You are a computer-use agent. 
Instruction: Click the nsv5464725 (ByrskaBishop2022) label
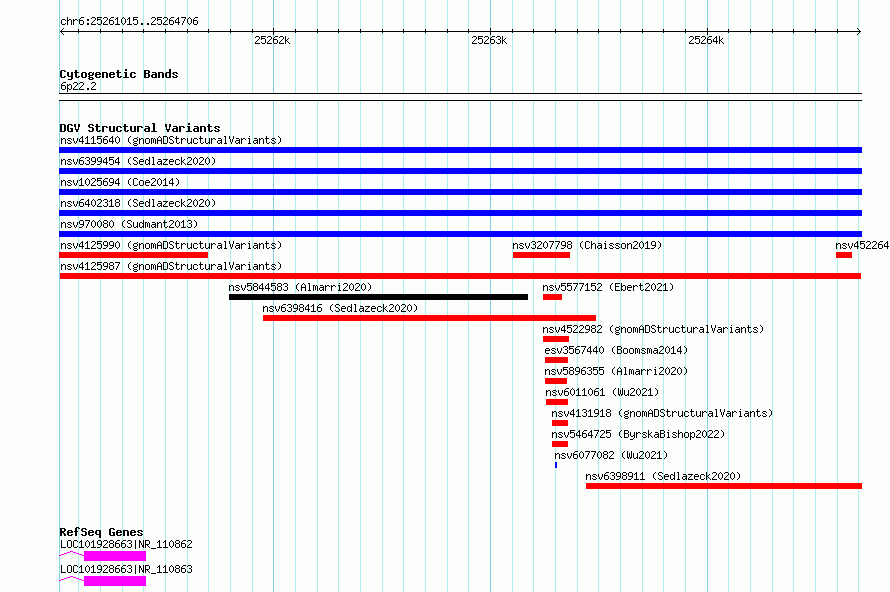638,434
